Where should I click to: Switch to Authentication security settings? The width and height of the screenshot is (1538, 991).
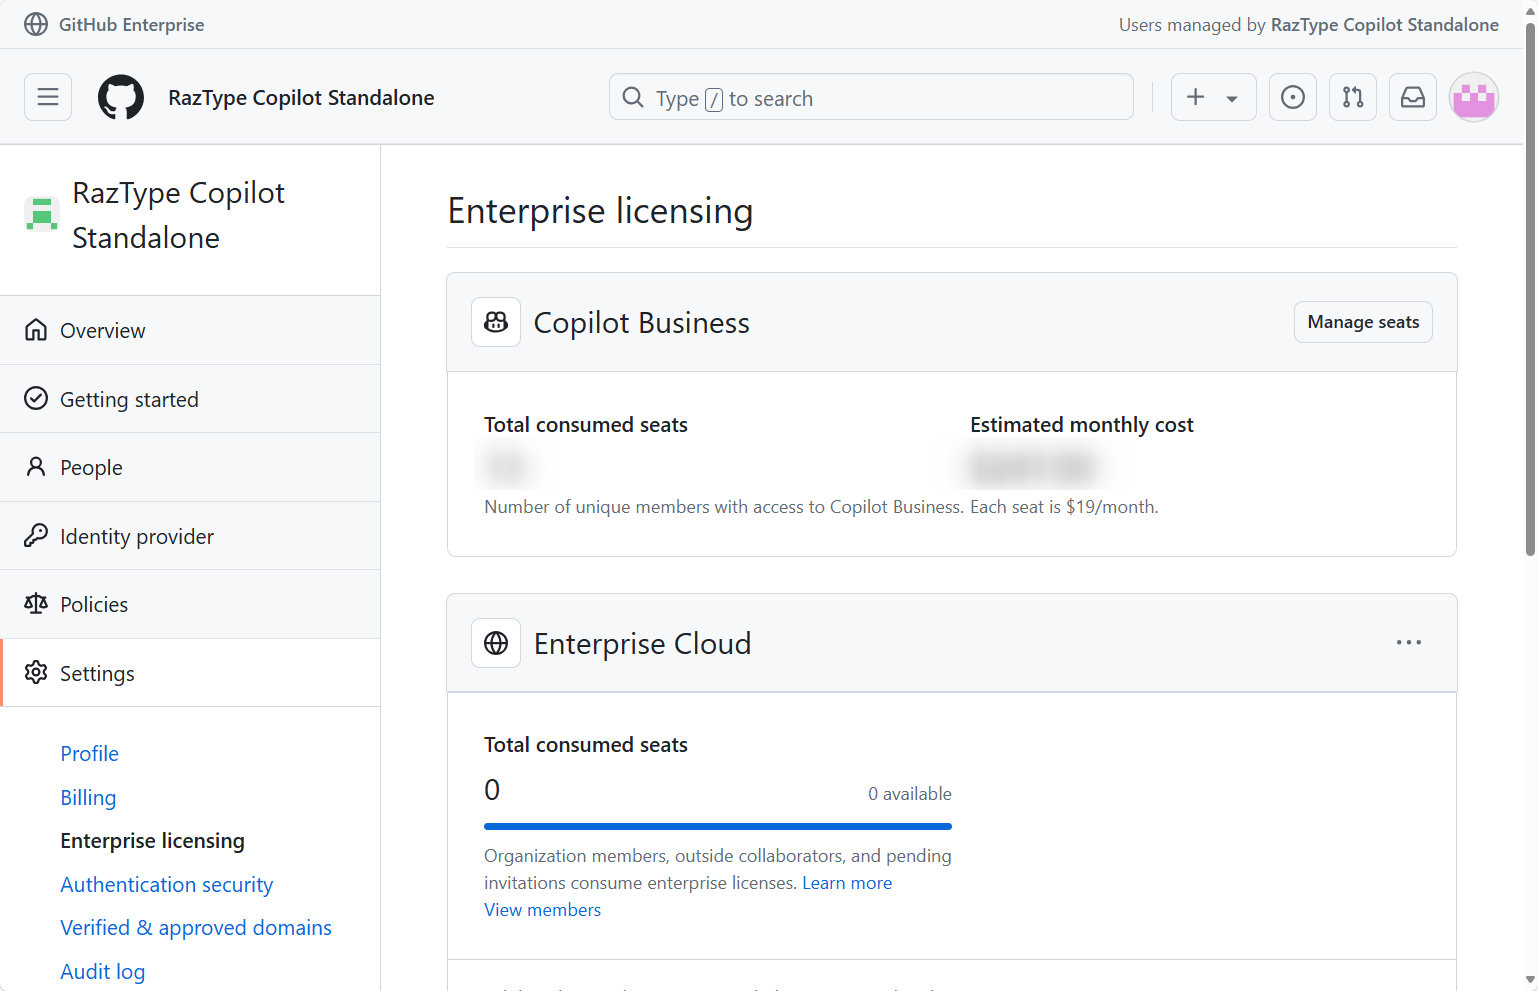click(166, 884)
